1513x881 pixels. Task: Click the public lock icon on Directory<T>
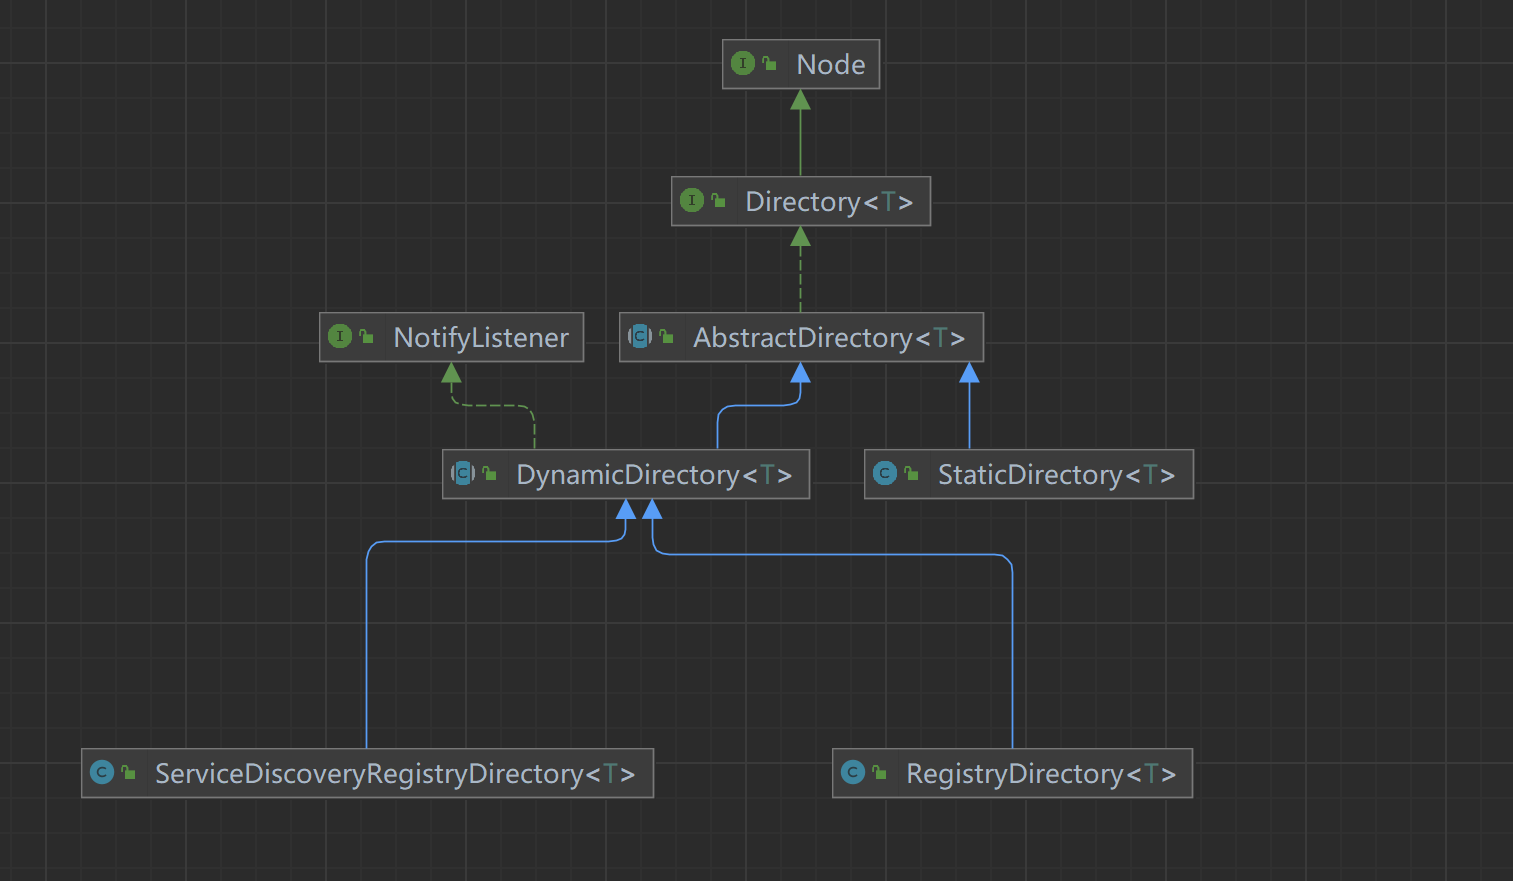(x=719, y=200)
